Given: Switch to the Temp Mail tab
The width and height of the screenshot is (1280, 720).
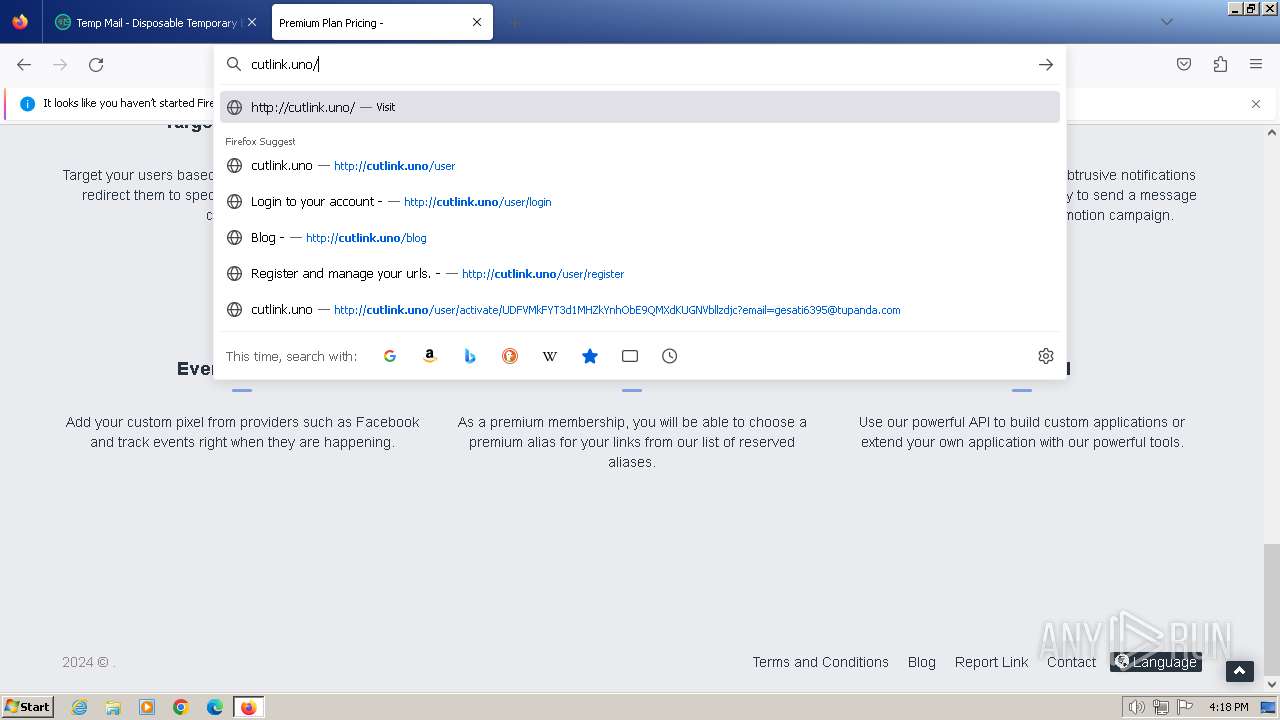Looking at the screenshot, I should point(156,22).
